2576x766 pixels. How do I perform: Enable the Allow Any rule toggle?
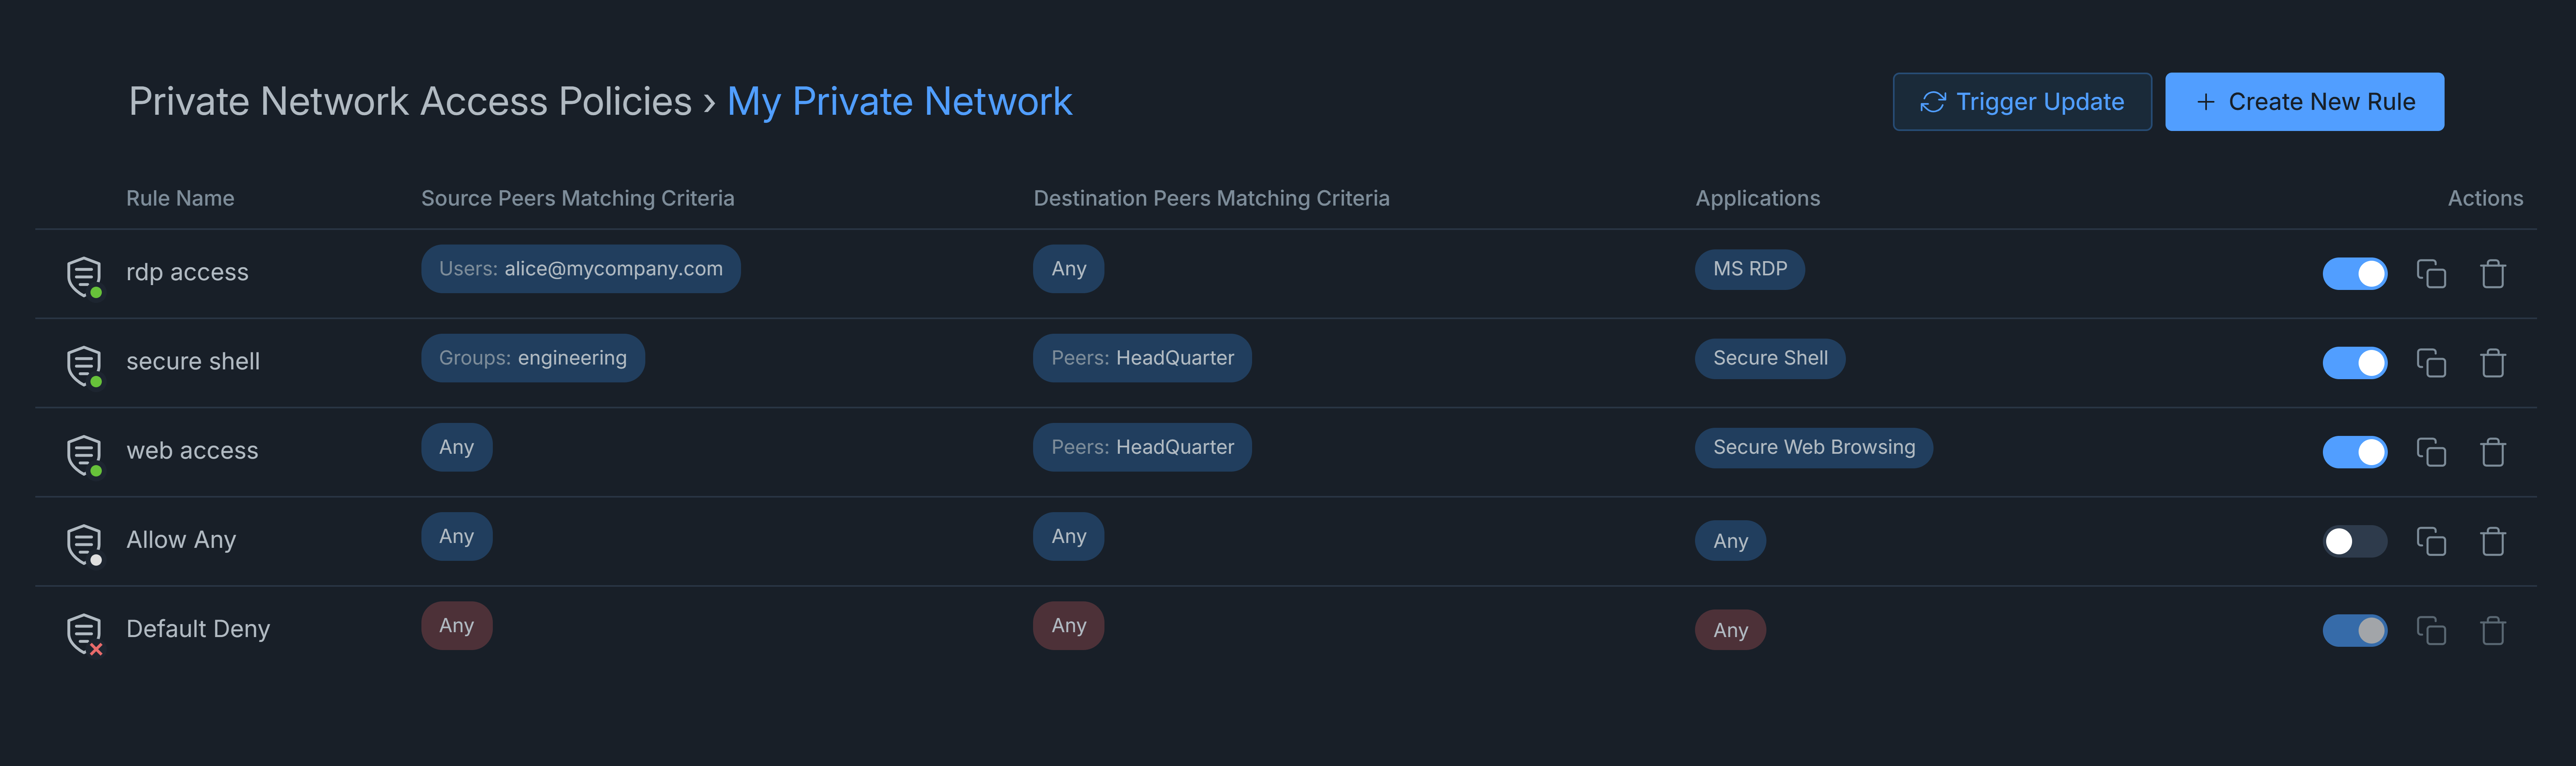tap(2354, 541)
